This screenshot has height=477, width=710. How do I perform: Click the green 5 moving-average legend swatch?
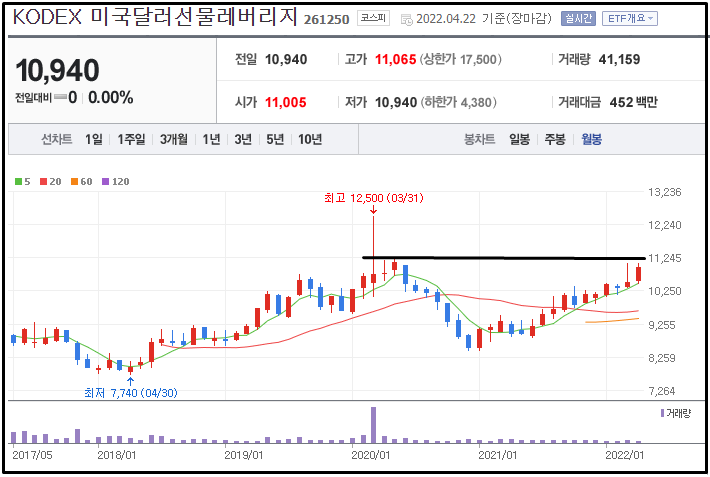(x=19, y=182)
